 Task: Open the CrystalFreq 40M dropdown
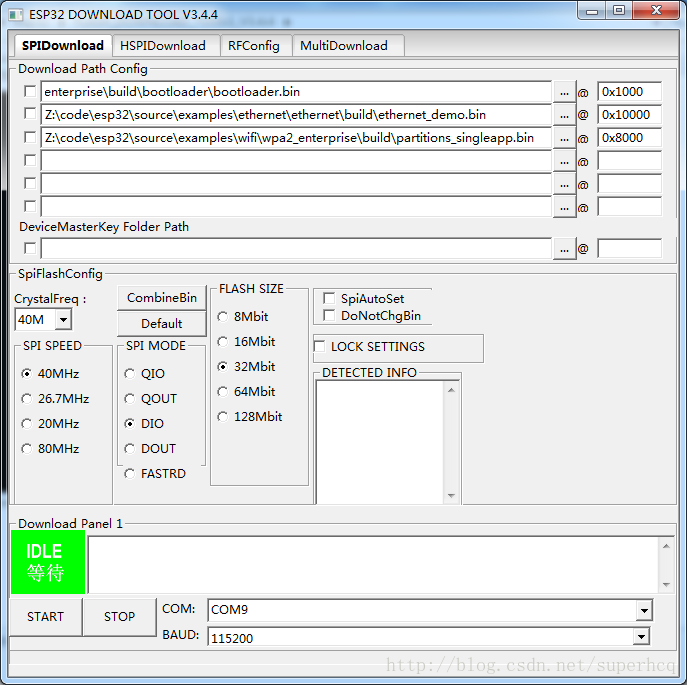[x=63, y=319]
